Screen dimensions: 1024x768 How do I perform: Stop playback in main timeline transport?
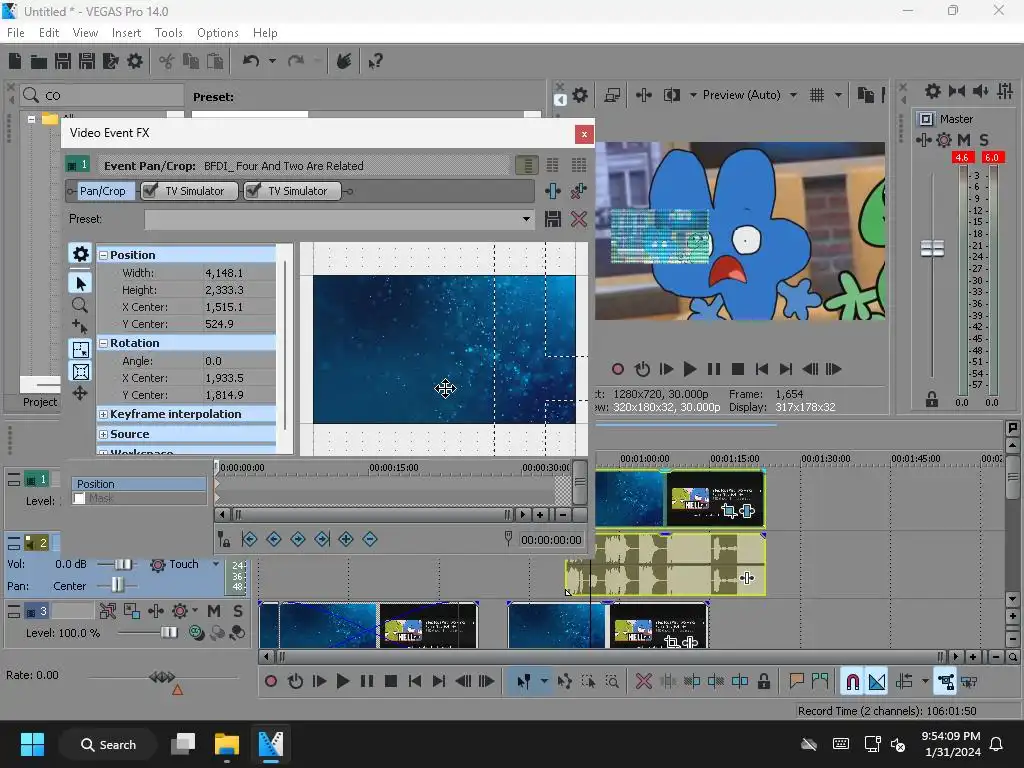point(391,682)
